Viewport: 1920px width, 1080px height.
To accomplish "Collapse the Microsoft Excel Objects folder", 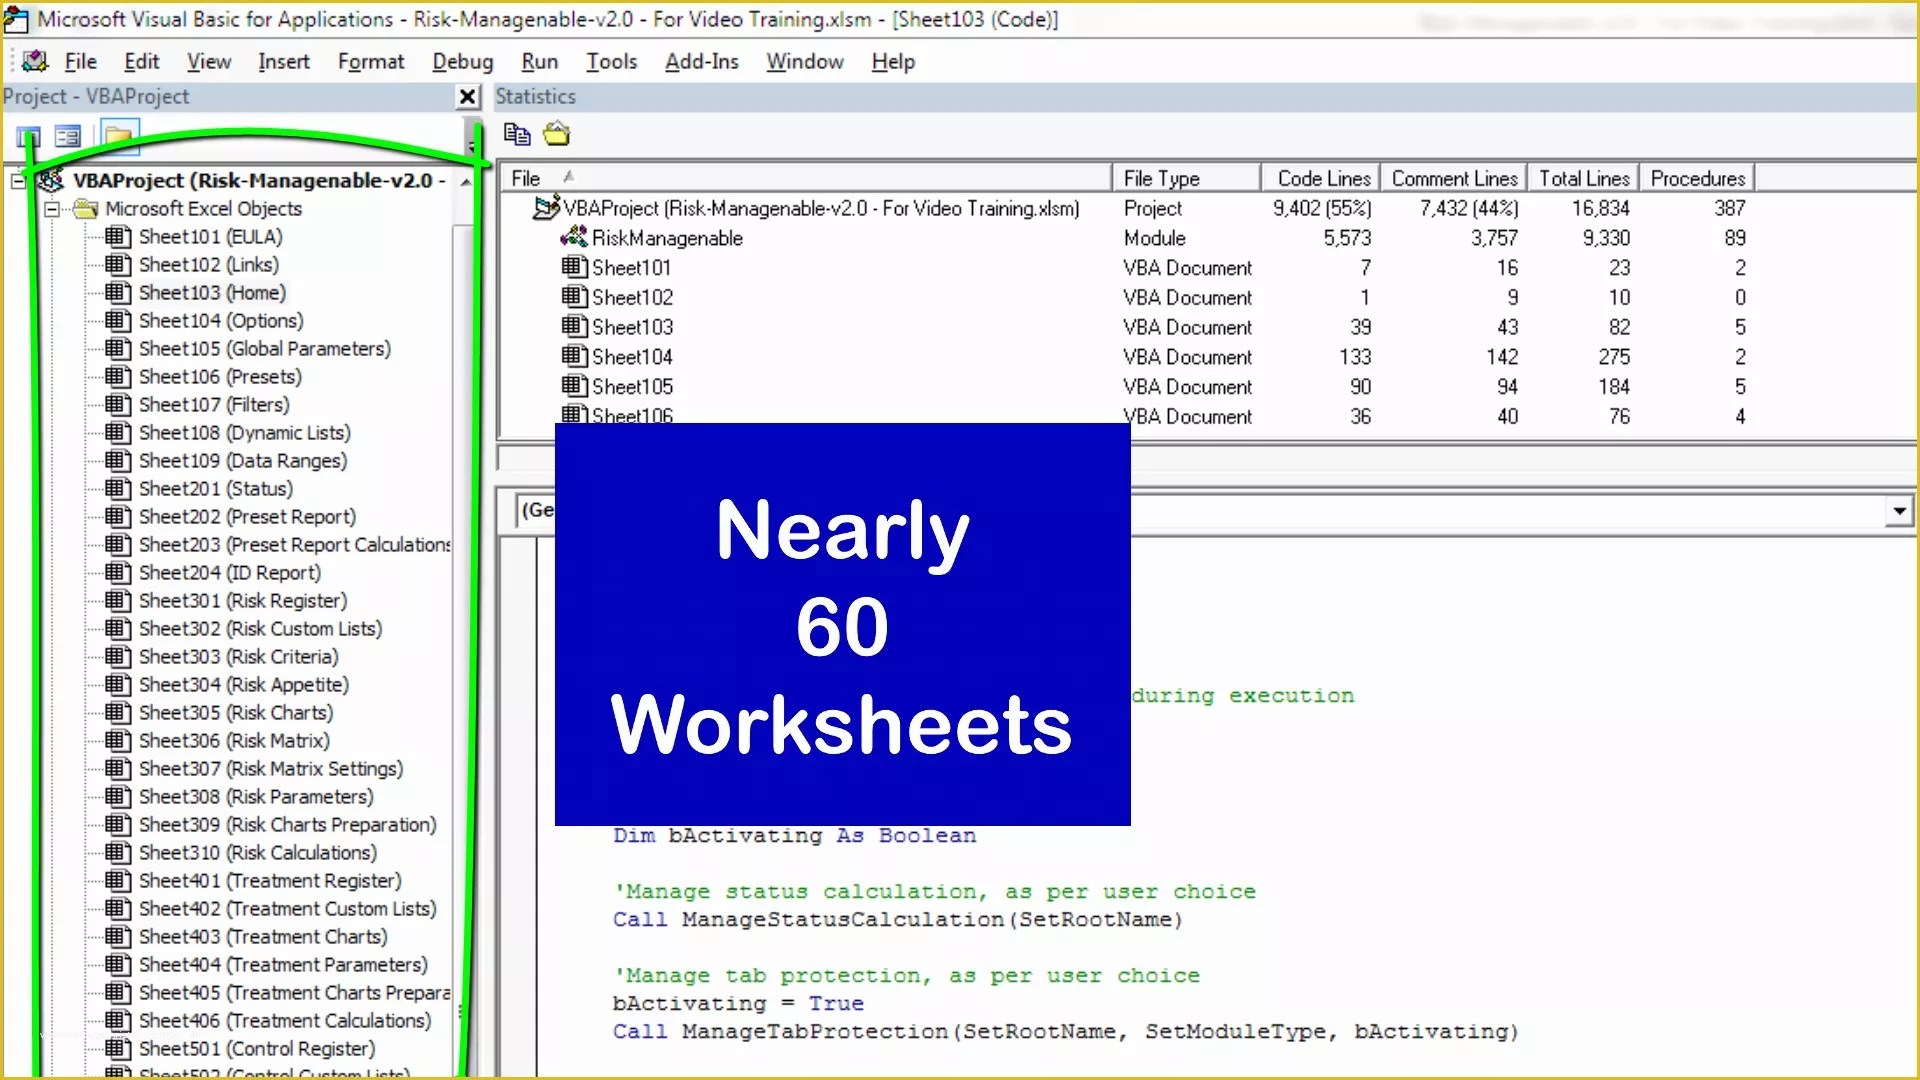I will click(52, 209).
